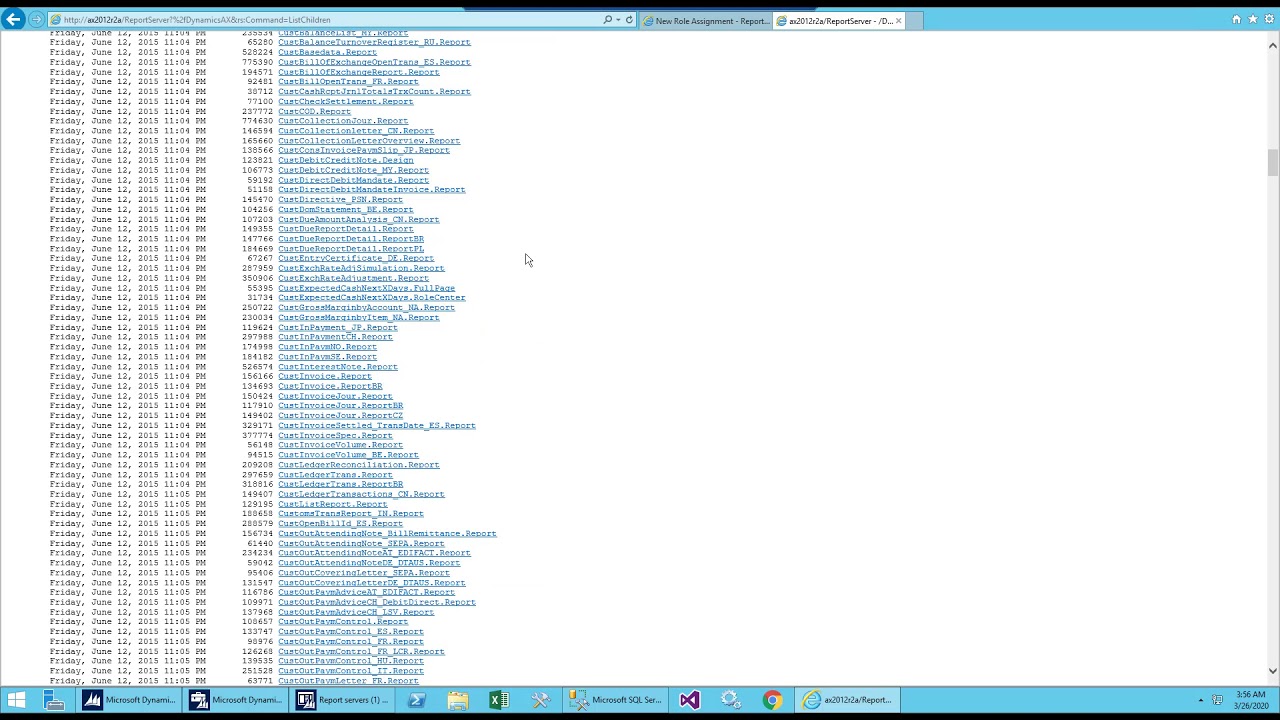Open PowerShell from the taskbar
This screenshot has width=1280, height=720.
(x=417, y=700)
